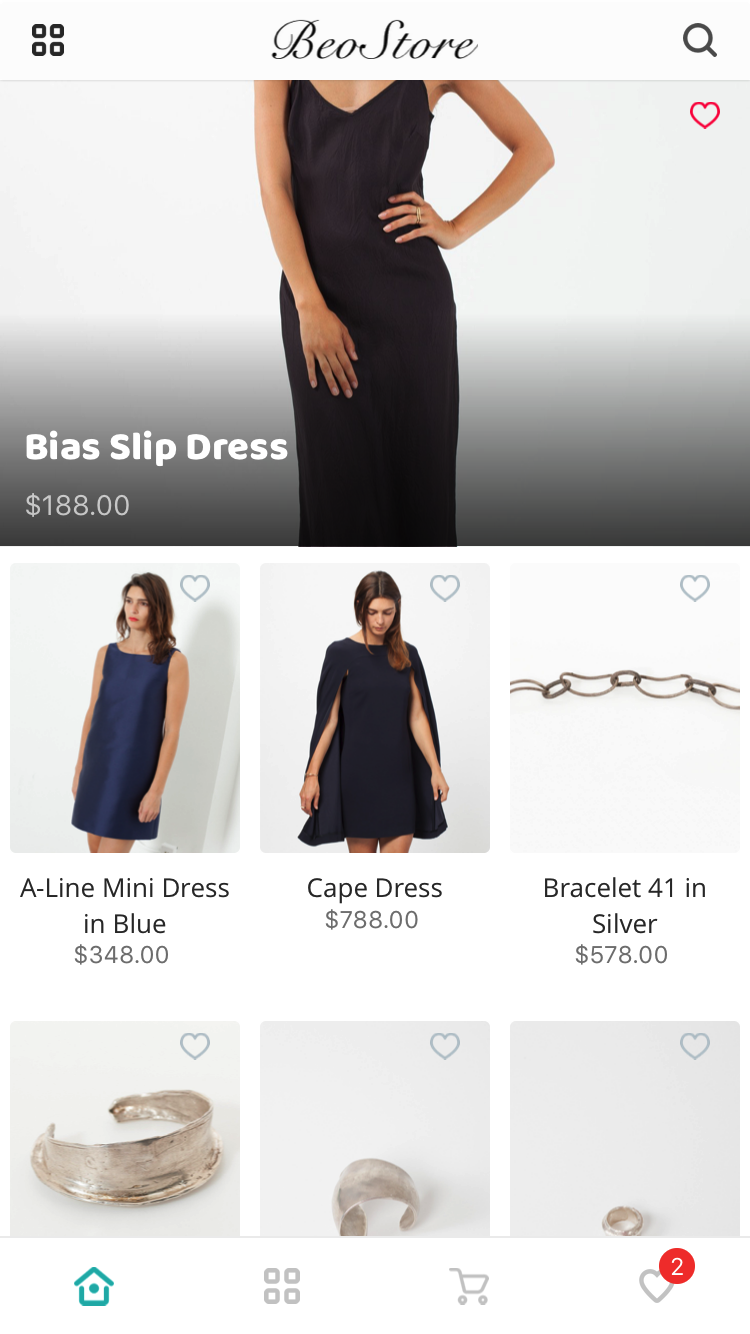Open A-Line Mini Dress in Blue image
The image size is (750, 1334).
click(125, 708)
